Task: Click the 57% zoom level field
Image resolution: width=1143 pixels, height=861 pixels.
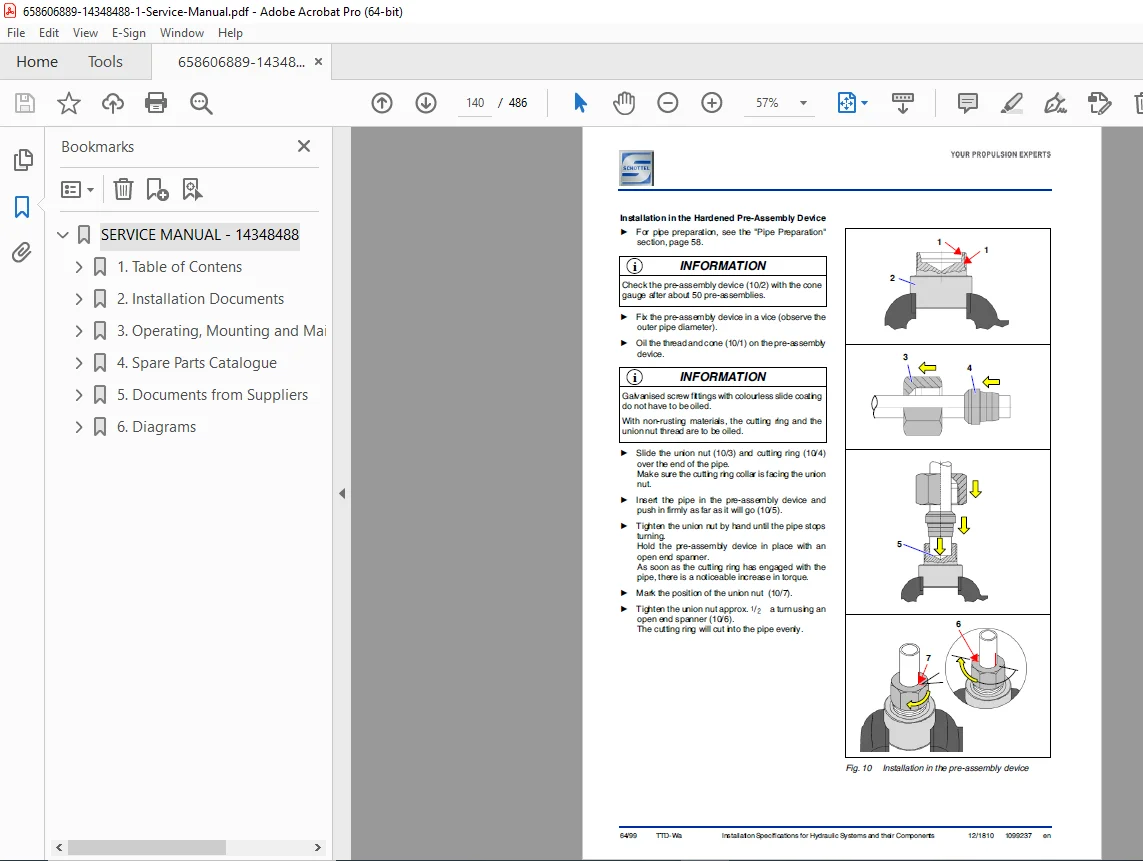Action: (x=767, y=103)
